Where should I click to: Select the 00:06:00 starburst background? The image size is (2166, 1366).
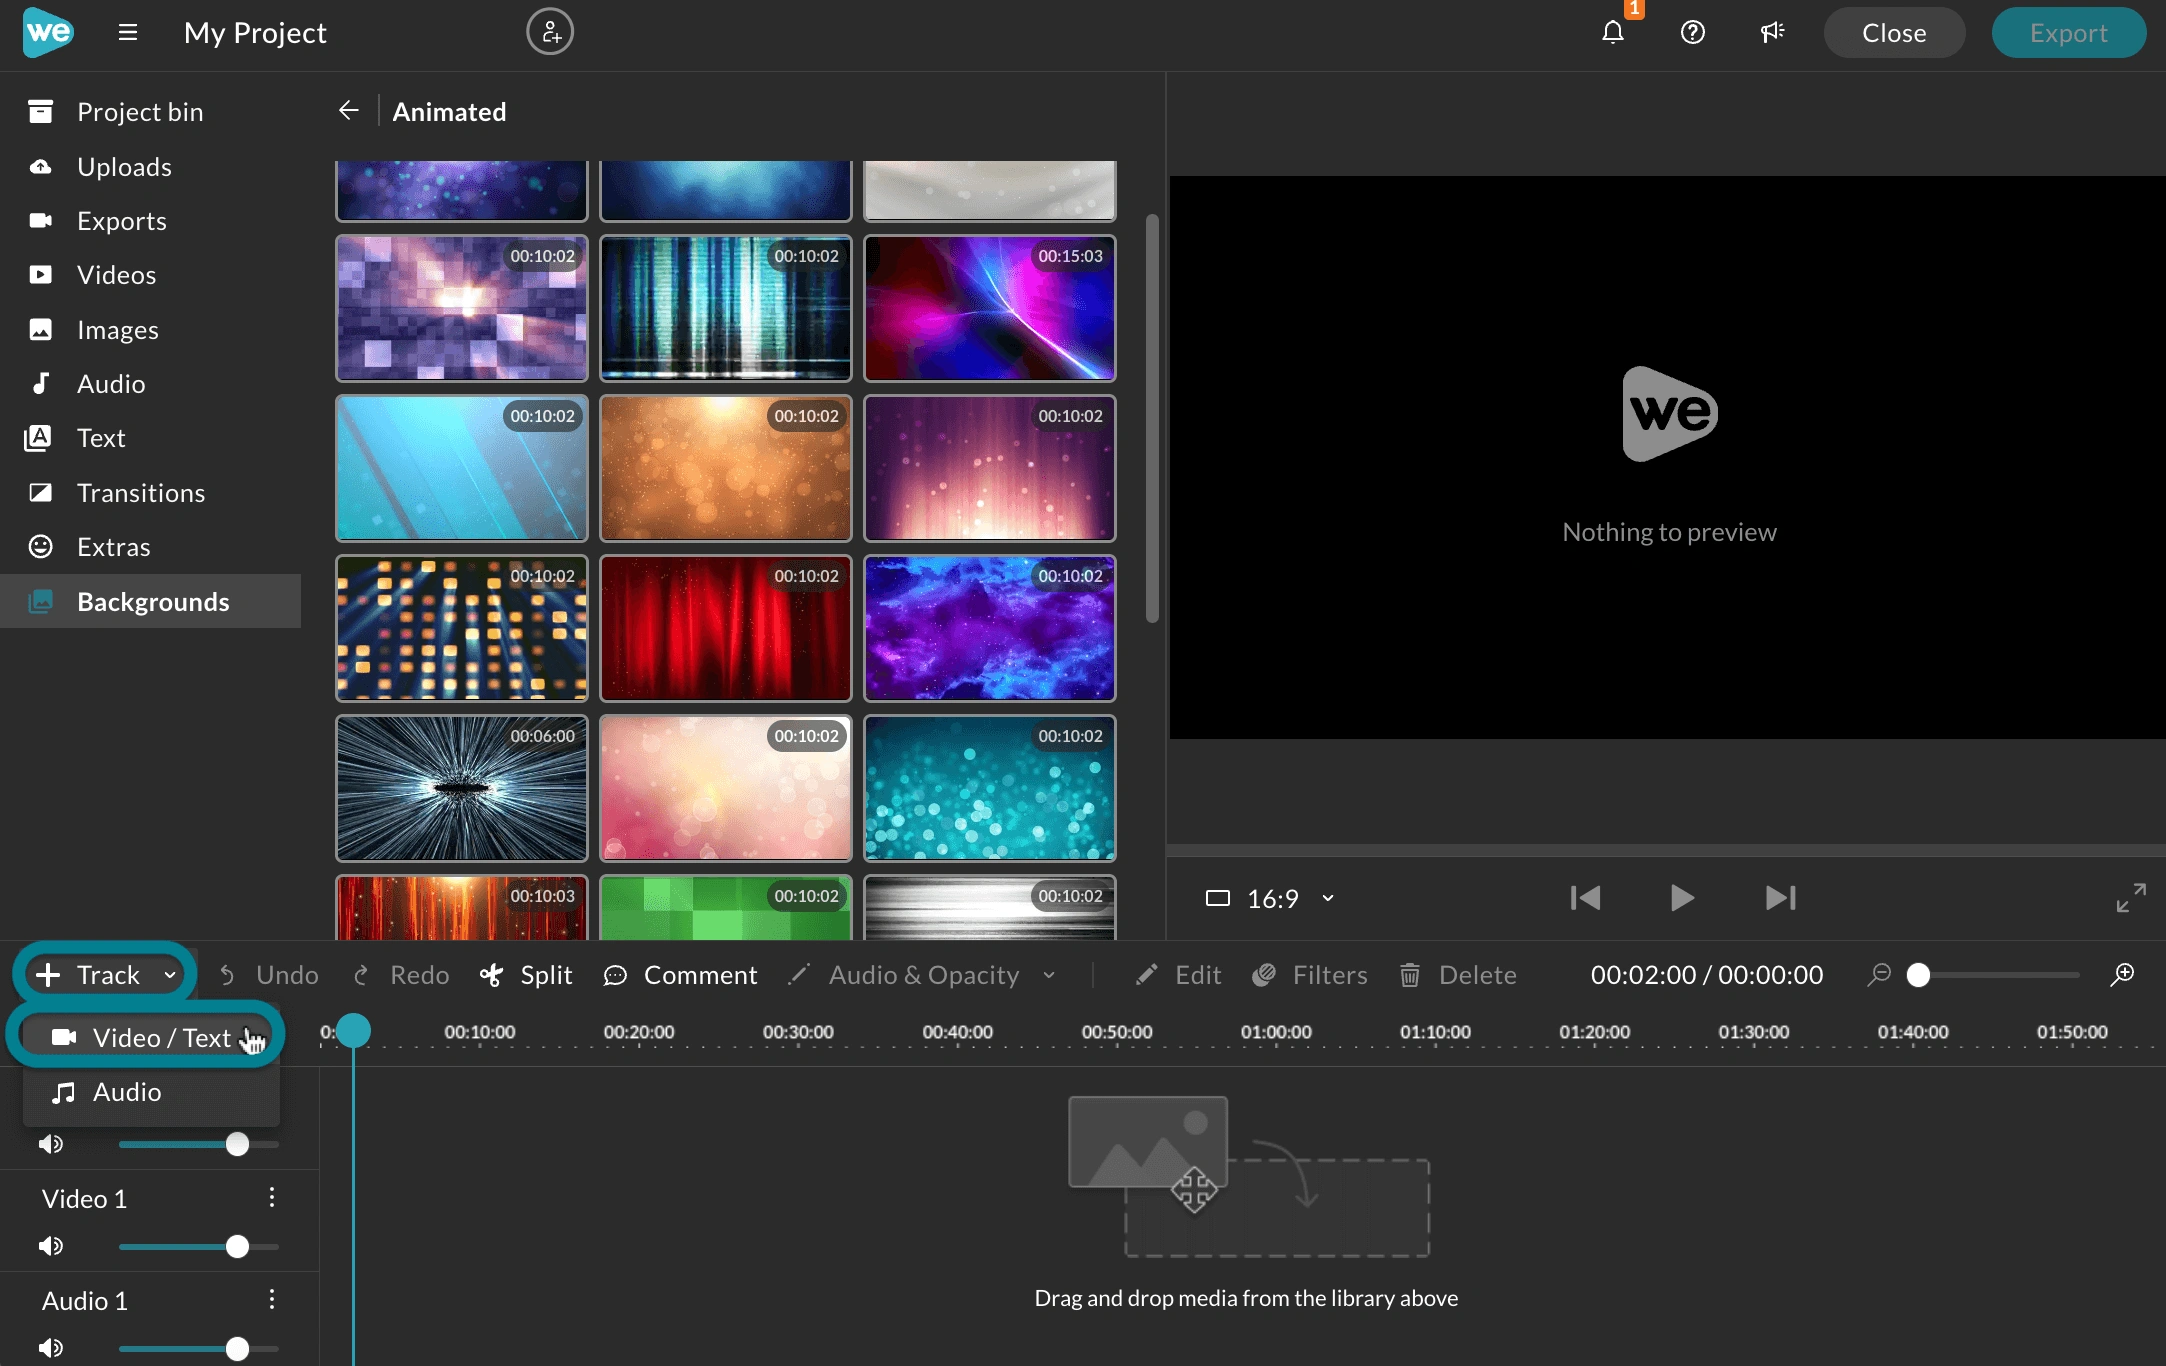(462, 788)
